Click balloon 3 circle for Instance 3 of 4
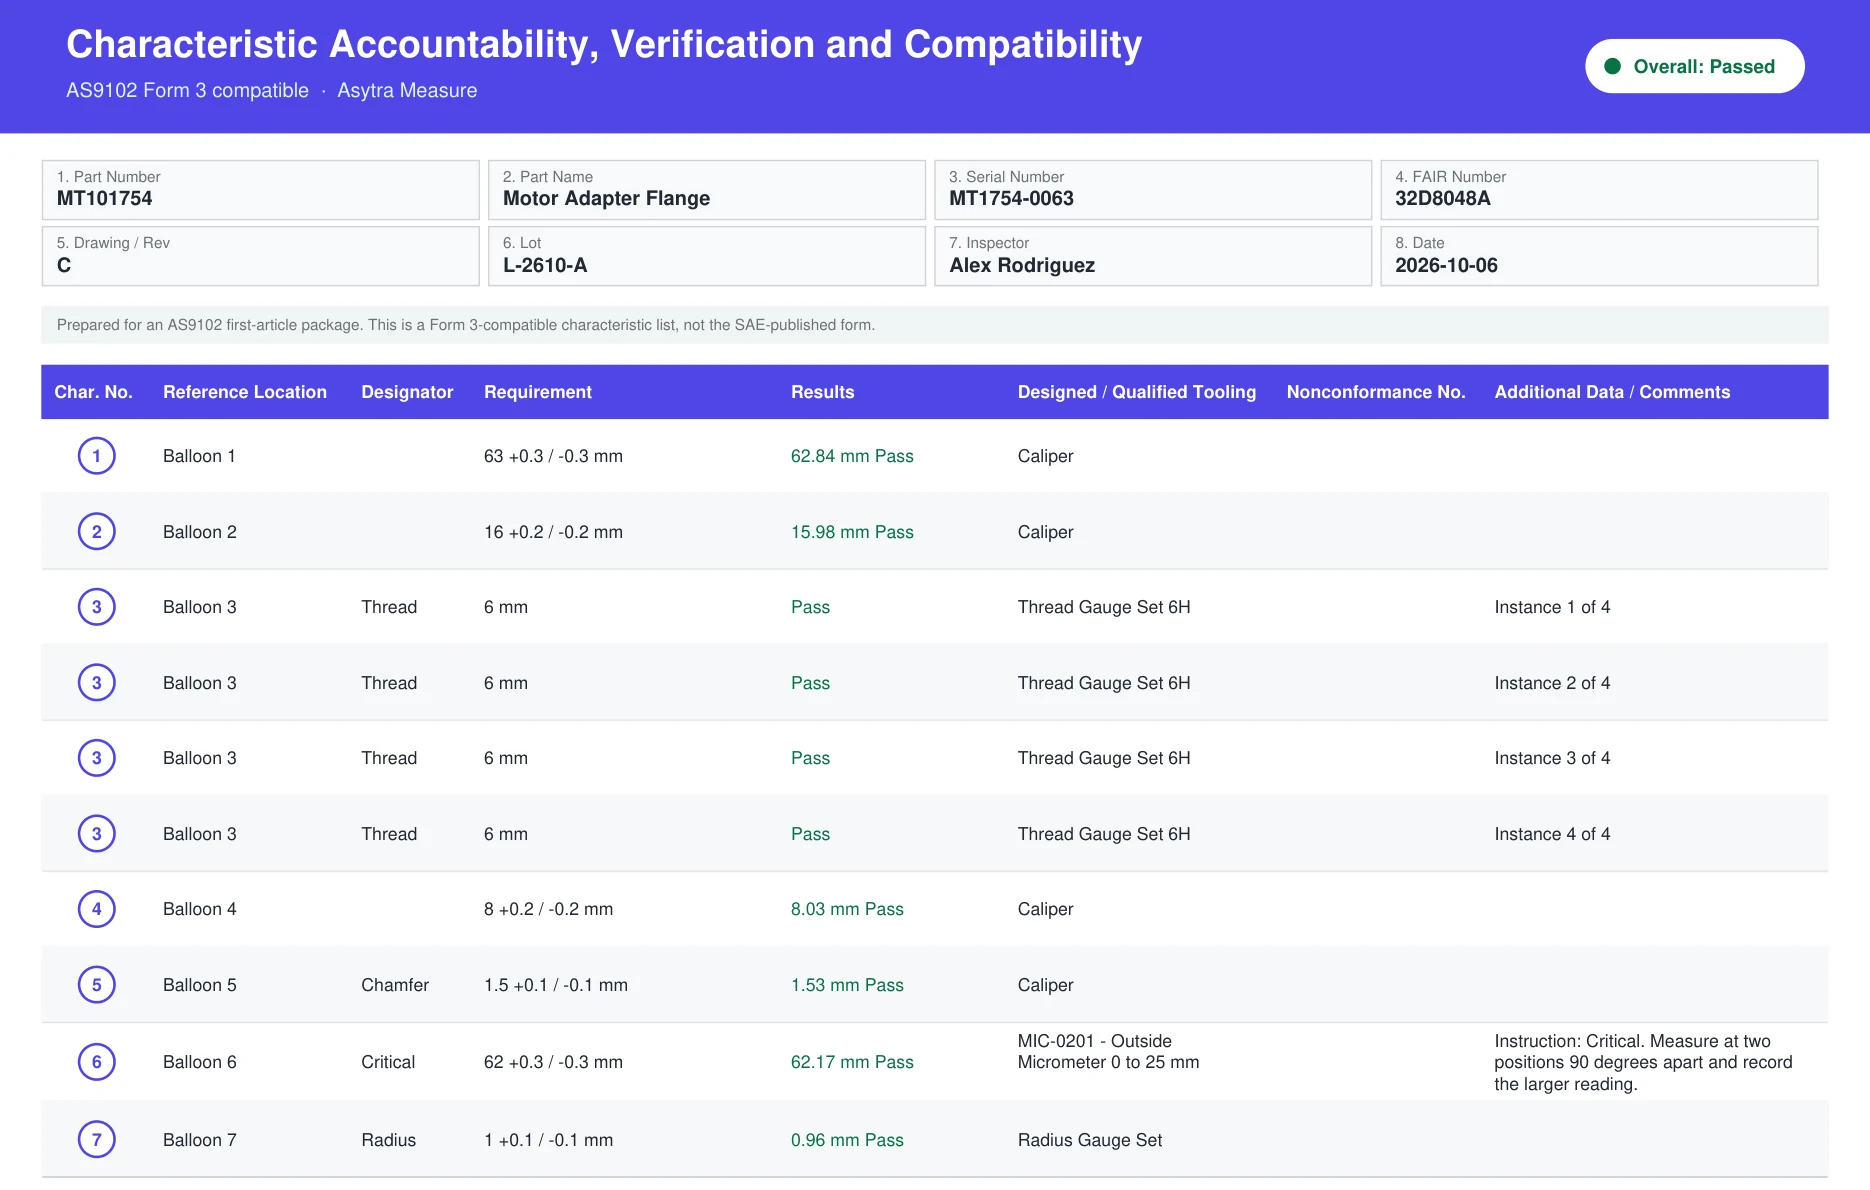This screenshot has width=1870, height=1190. tap(97, 758)
